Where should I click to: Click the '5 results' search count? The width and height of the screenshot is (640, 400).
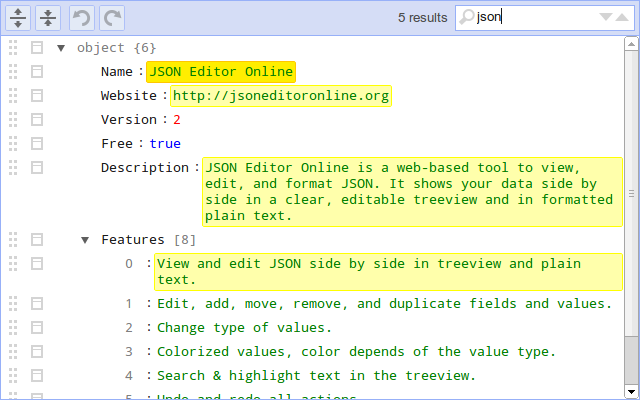point(422,18)
